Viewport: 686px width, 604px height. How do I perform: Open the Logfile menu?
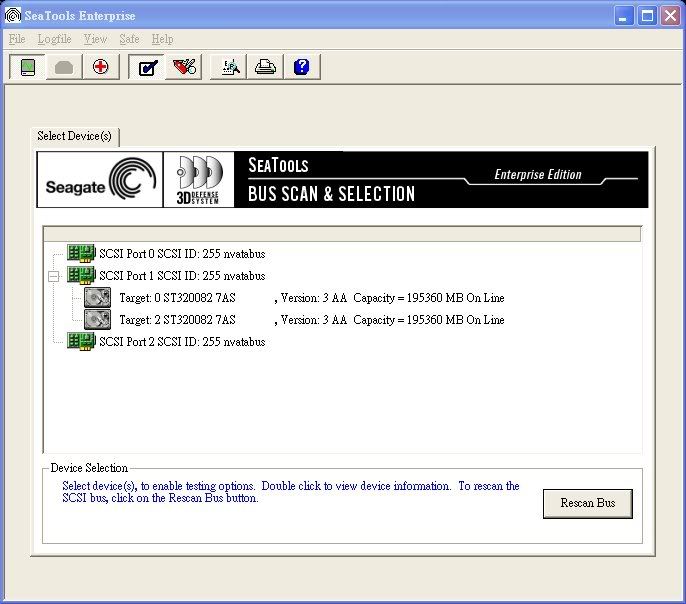[x=54, y=39]
